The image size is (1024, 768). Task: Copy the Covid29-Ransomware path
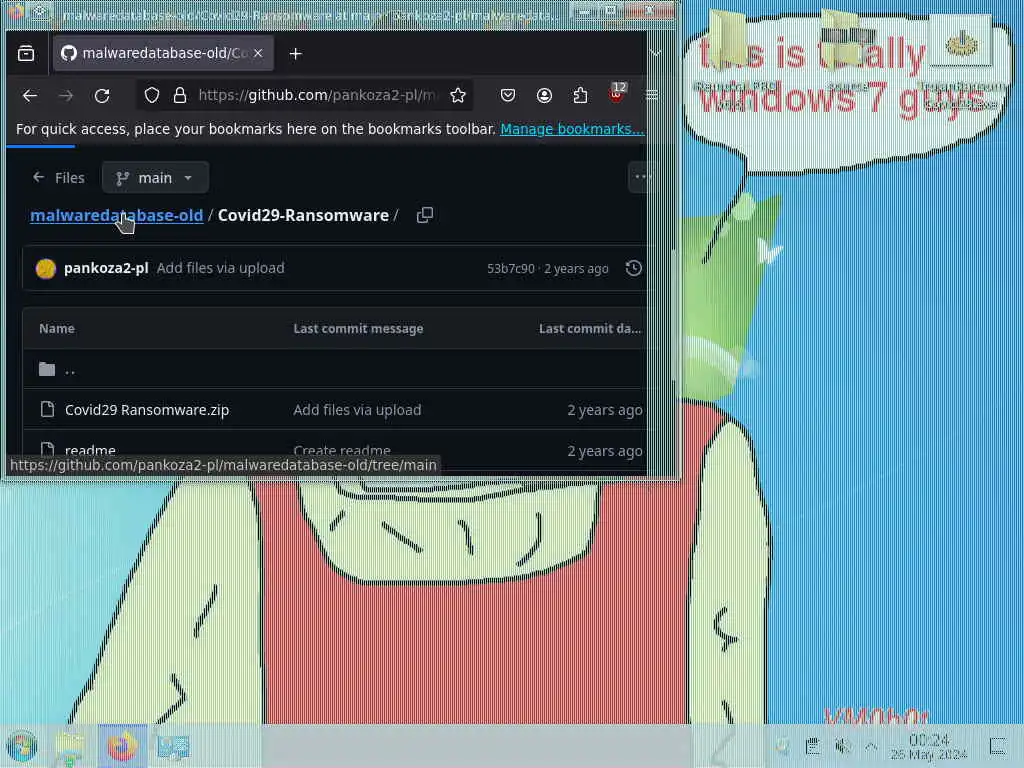point(425,215)
